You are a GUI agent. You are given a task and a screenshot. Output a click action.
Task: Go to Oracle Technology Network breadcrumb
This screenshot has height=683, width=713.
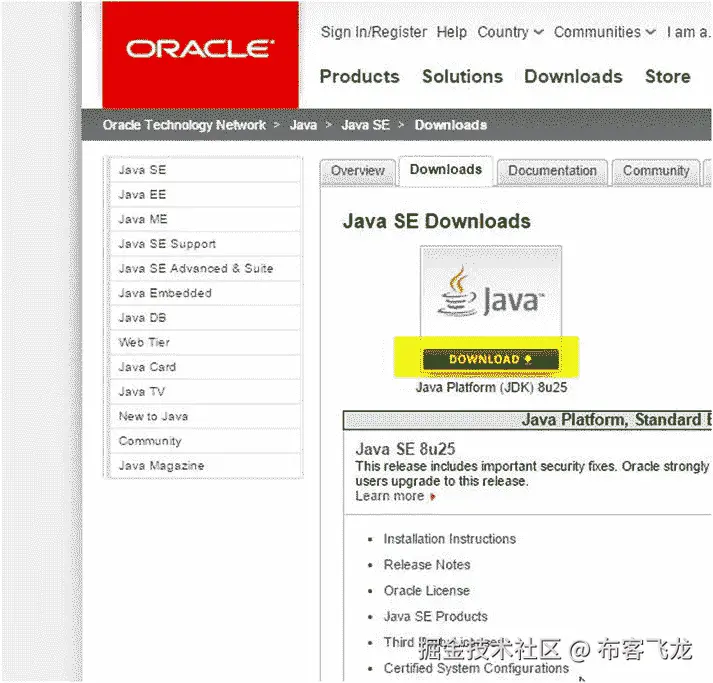(184, 125)
